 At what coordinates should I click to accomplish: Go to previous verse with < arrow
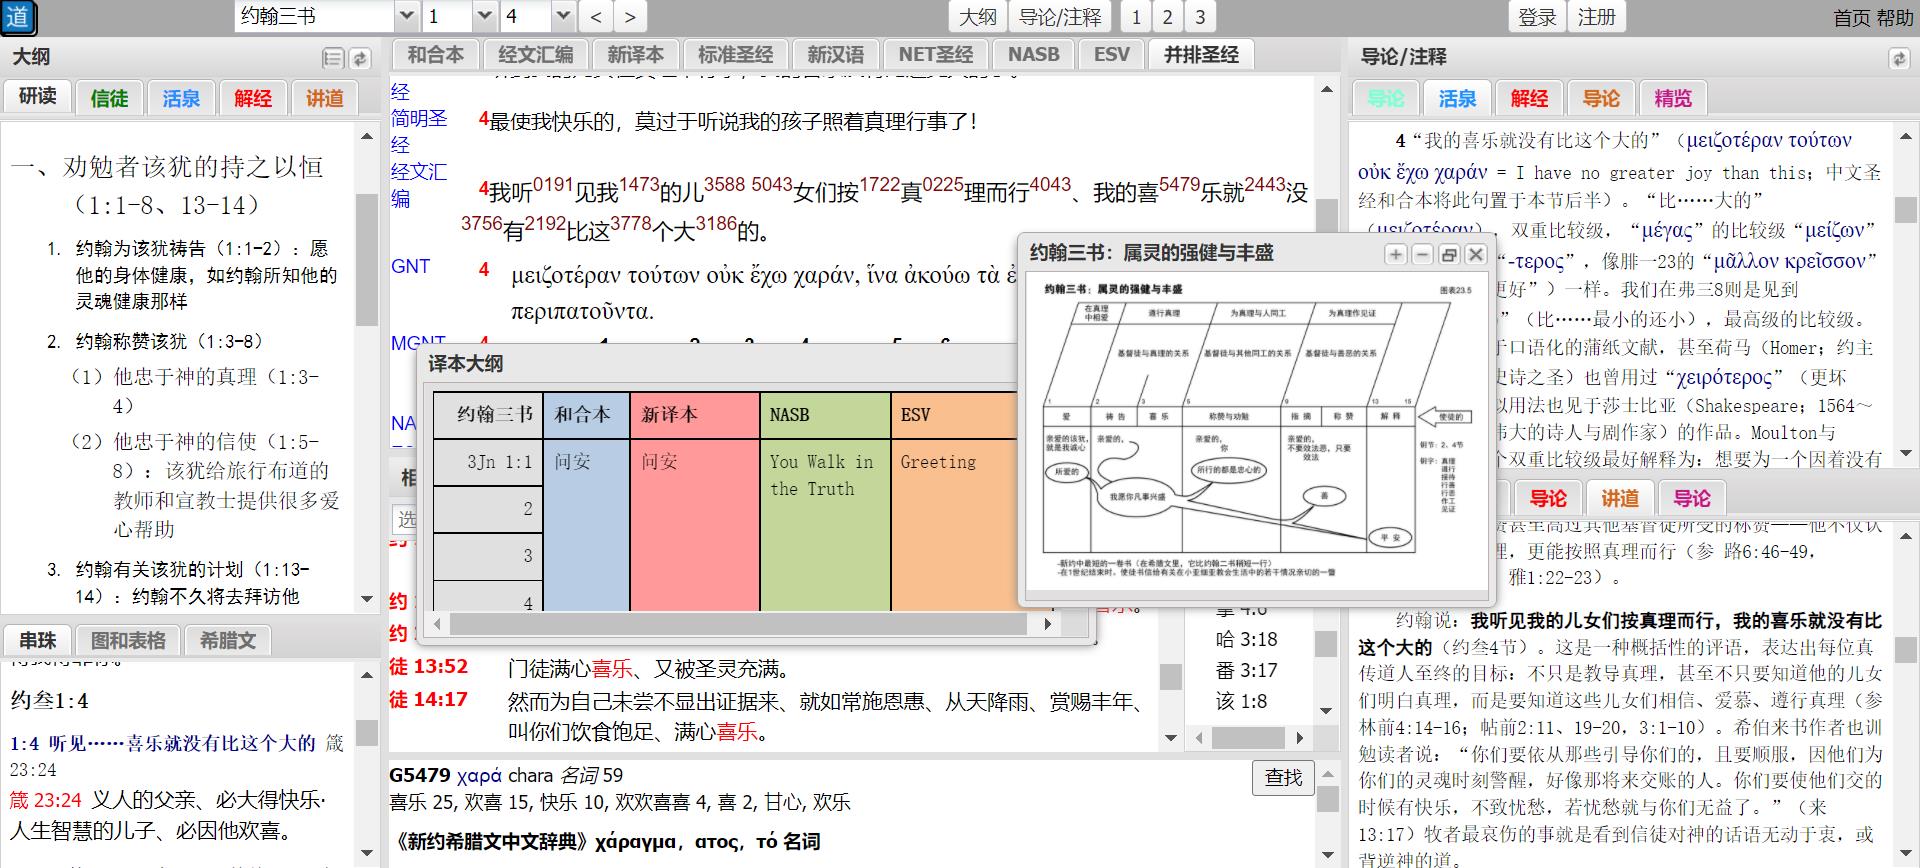[596, 17]
